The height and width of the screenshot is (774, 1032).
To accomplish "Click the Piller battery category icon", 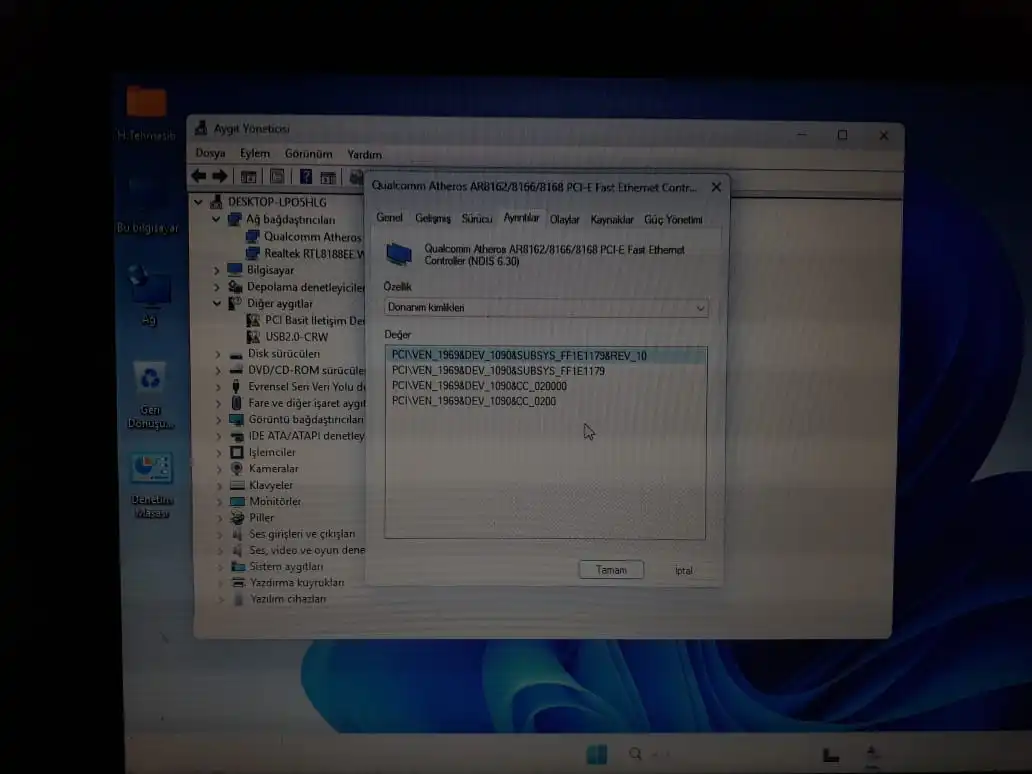I will pos(237,517).
